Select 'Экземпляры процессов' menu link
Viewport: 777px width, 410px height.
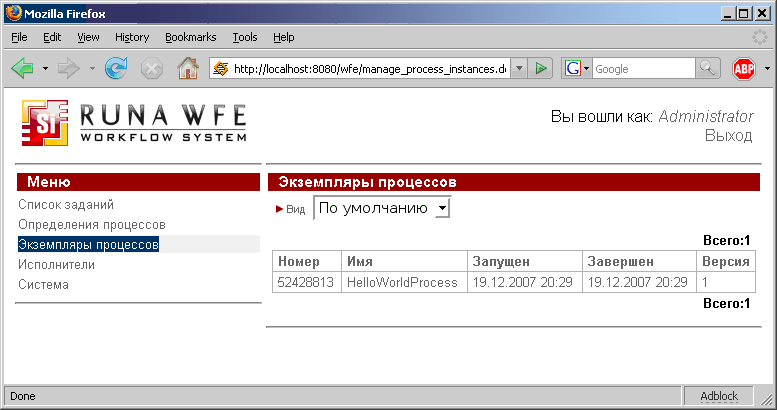(88, 244)
